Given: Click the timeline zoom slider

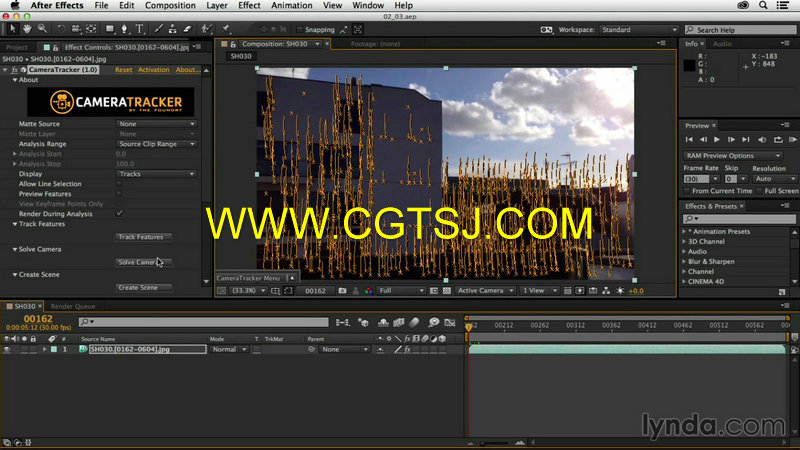Looking at the screenshot, I should click(494, 443).
